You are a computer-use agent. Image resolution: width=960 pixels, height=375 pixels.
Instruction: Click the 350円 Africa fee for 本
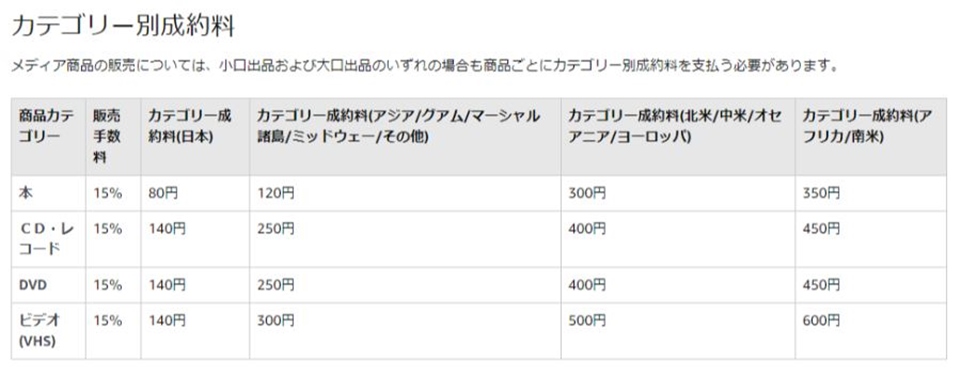coord(821,194)
